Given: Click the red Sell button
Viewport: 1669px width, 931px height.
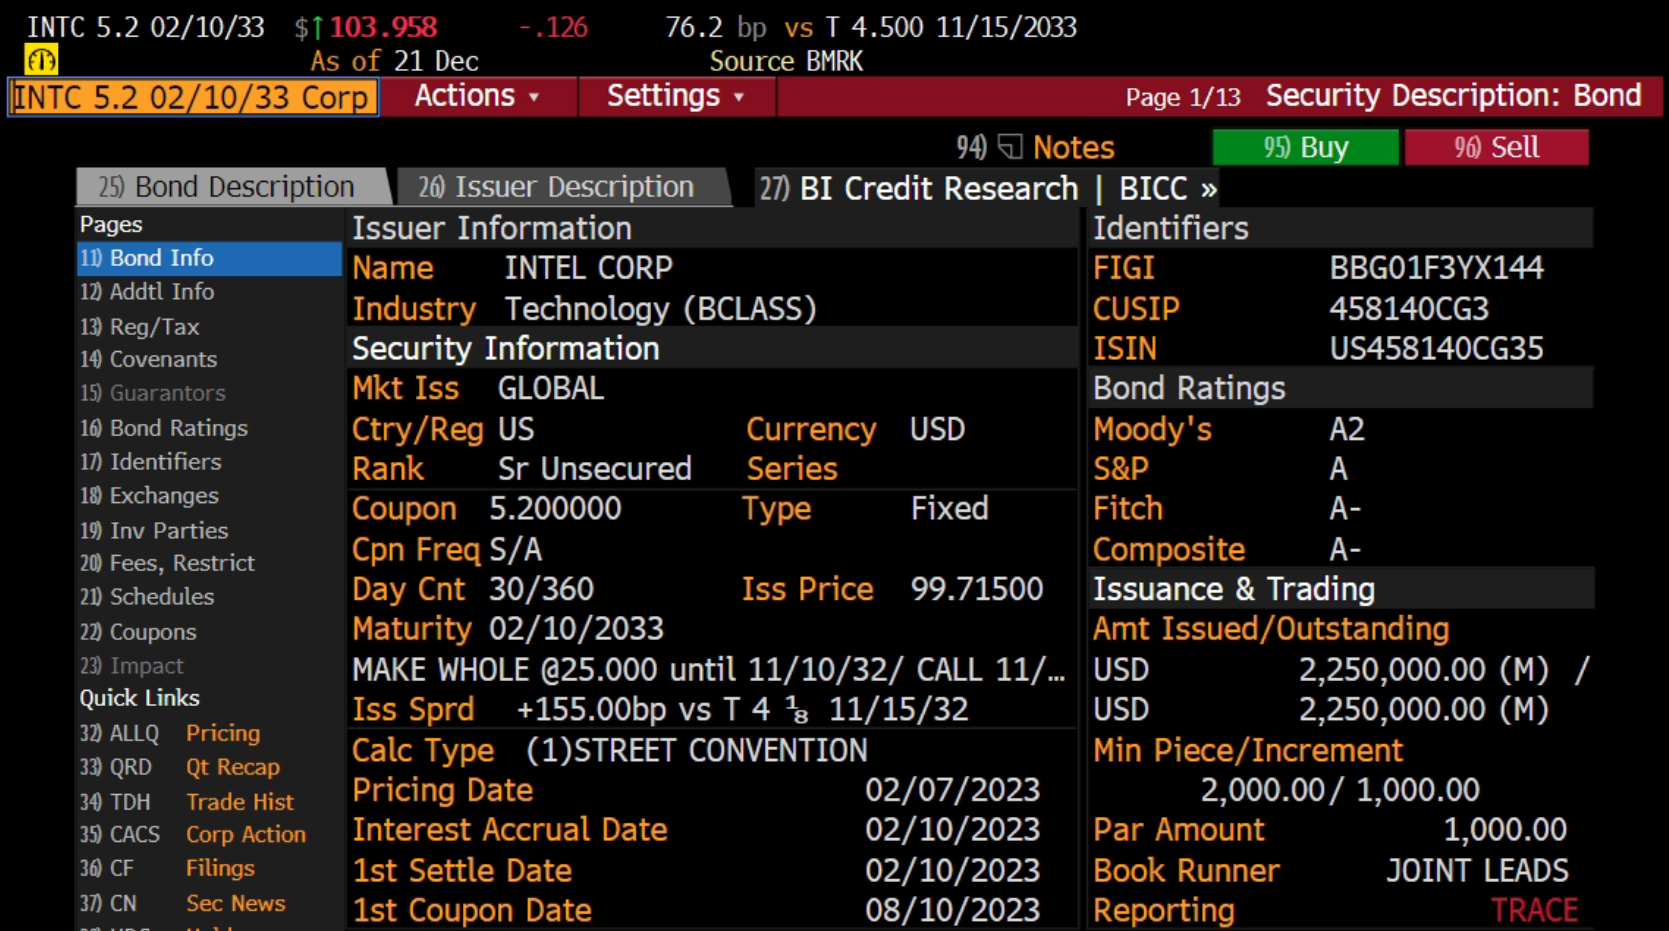Looking at the screenshot, I should click(x=1496, y=147).
